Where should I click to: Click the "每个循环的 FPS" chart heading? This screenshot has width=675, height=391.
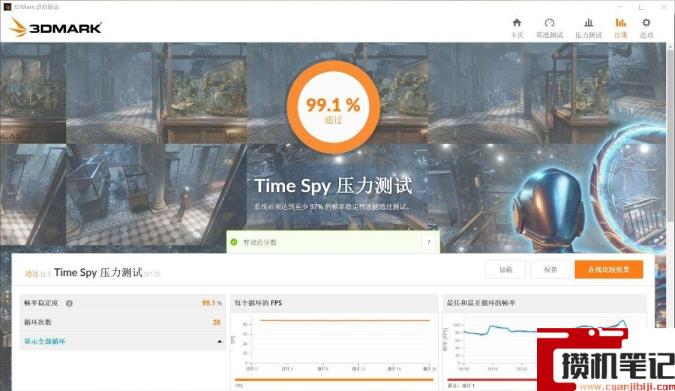tap(258, 303)
